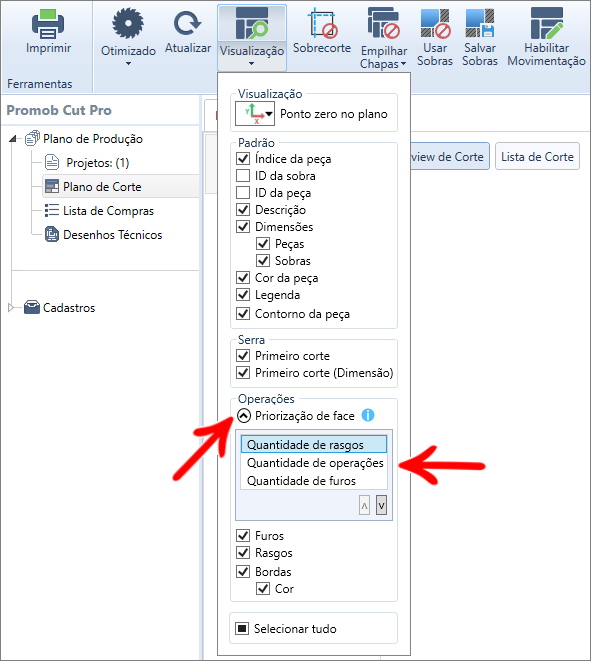Click the blue info icon beside Priorização de face
This screenshot has height=661, width=591.
pos(368,415)
